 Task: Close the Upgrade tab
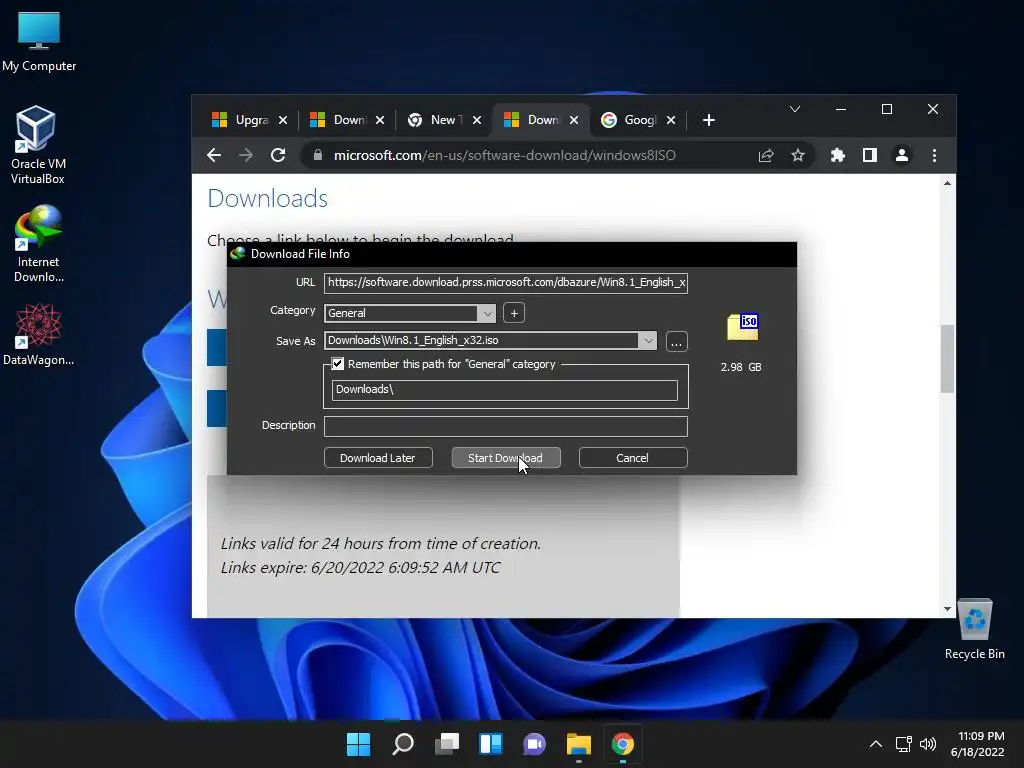[x=283, y=120]
